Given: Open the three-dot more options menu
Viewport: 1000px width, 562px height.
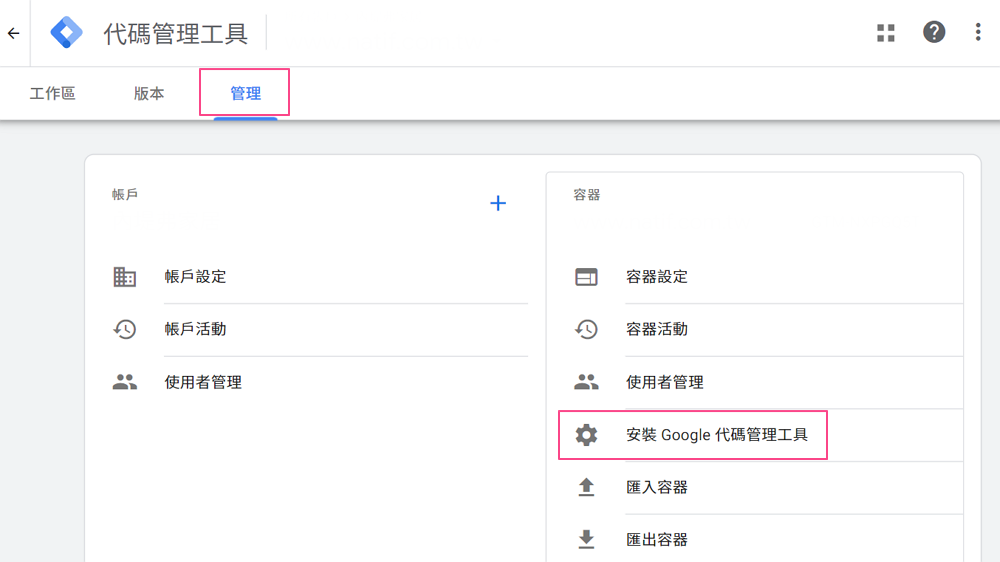Looking at the screenshot, I should tap(978, 32).
